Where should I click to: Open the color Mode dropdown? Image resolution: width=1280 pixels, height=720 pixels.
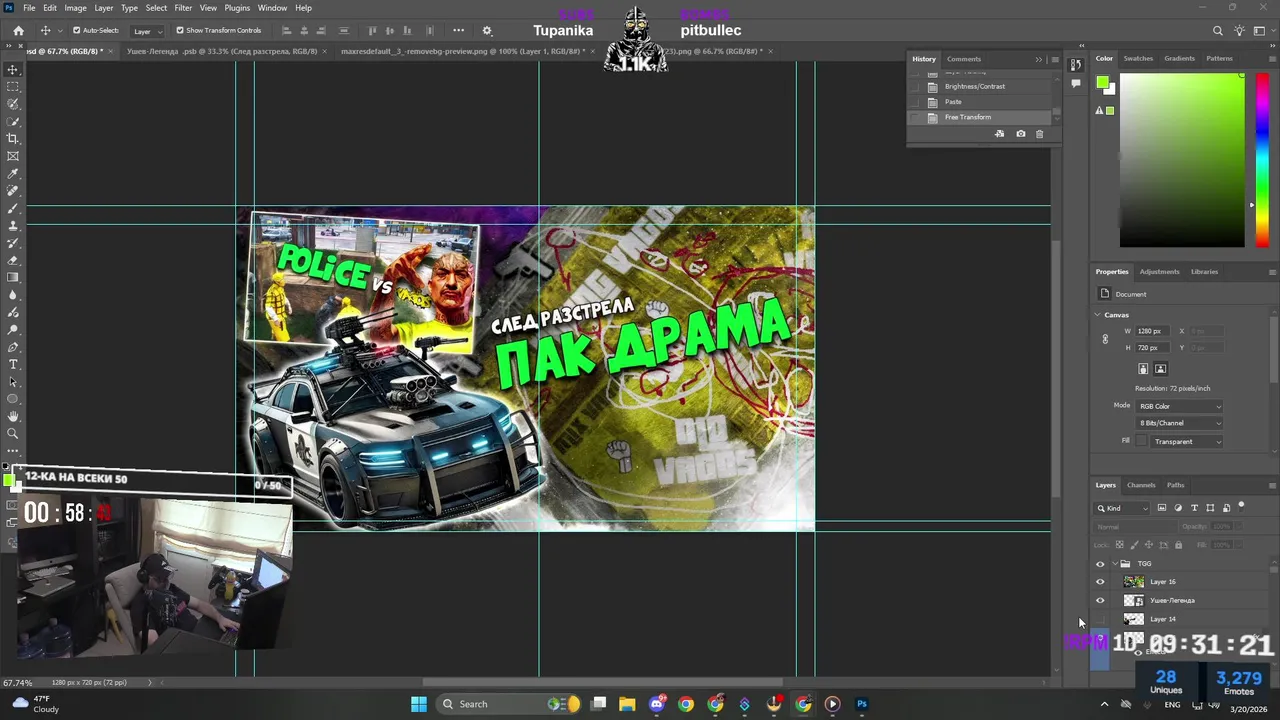coord(1180,406)
